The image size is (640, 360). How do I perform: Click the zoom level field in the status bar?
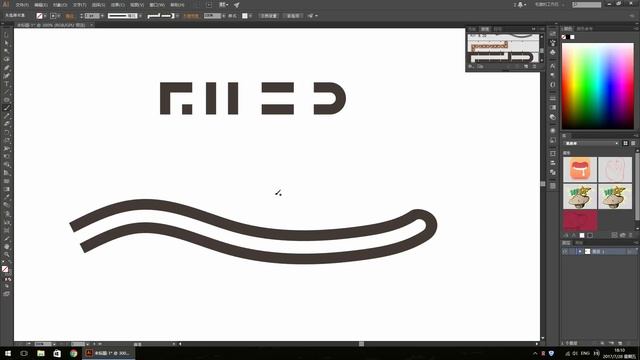point(43,344)
